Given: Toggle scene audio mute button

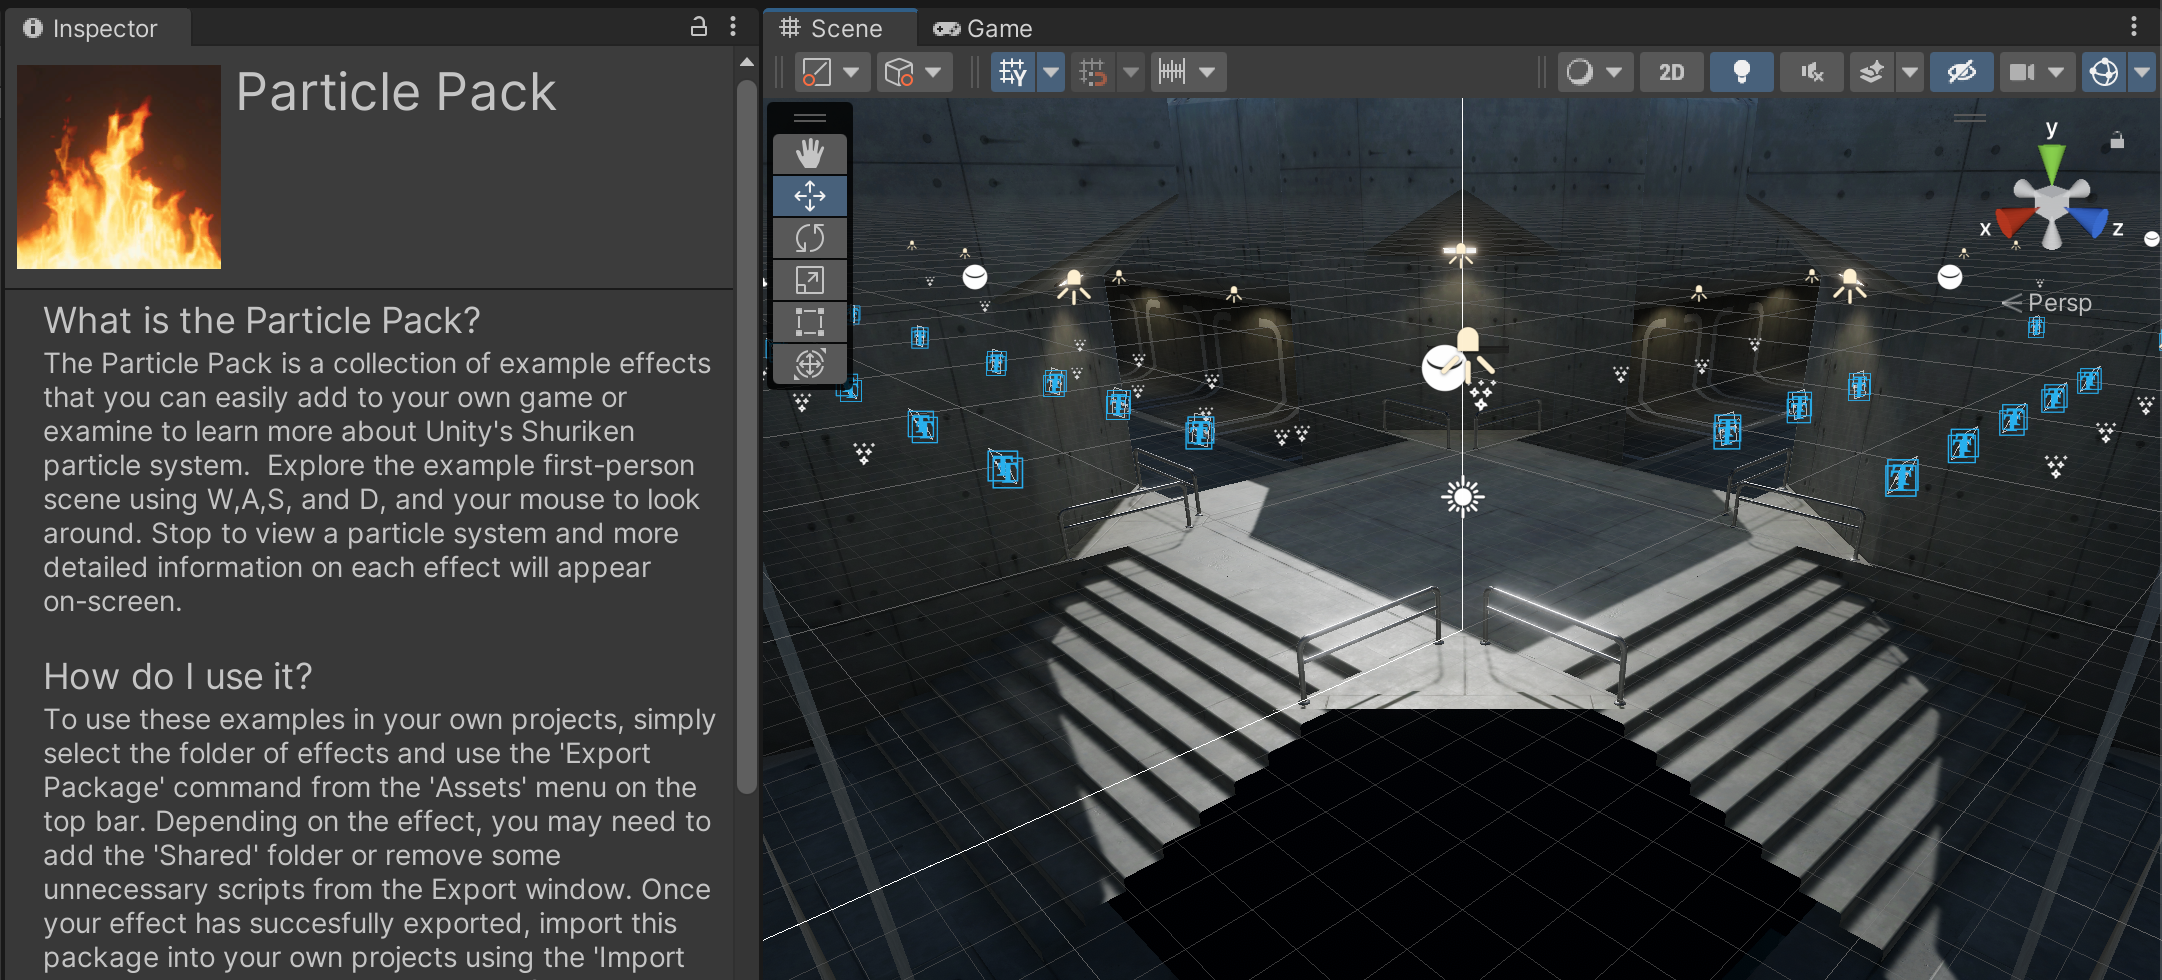Looking at the screenshot, I should [x=1811, y=72].
